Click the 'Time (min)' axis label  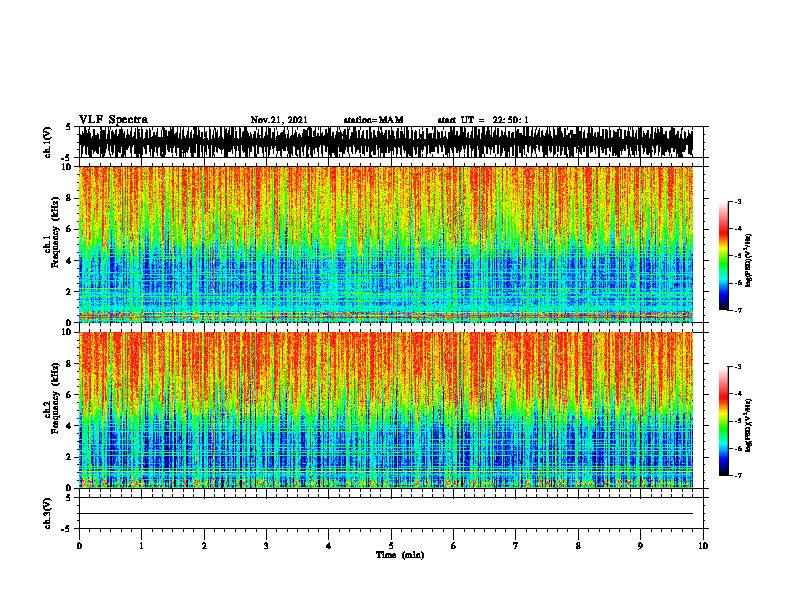[400, 555]
